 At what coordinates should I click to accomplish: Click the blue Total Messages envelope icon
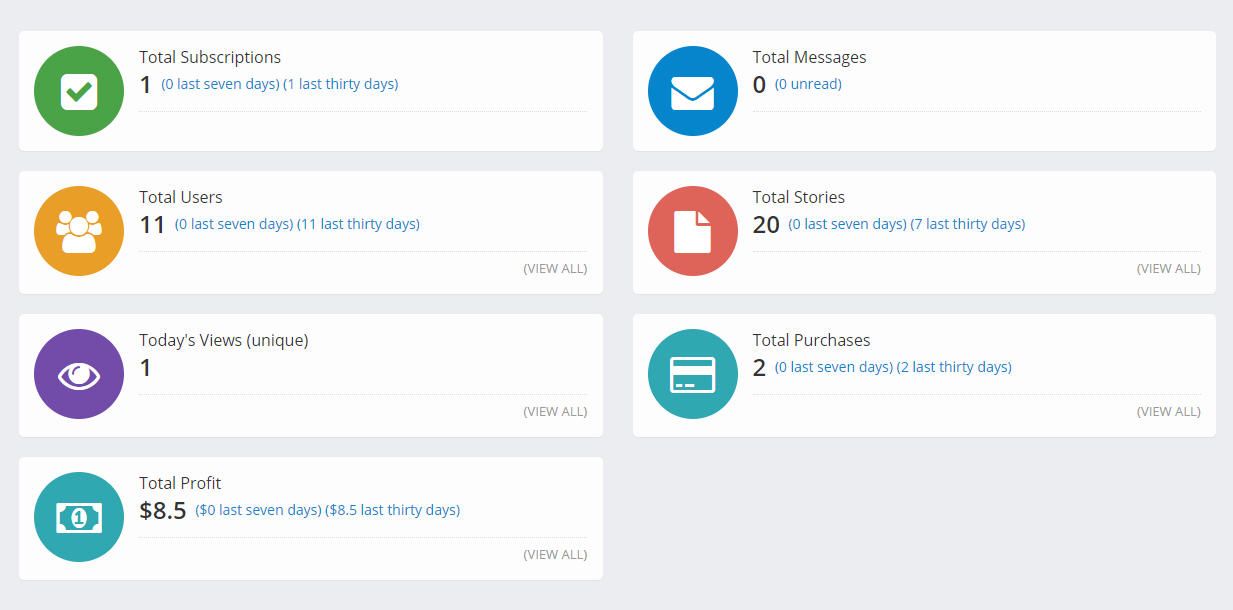pos(692,91)
